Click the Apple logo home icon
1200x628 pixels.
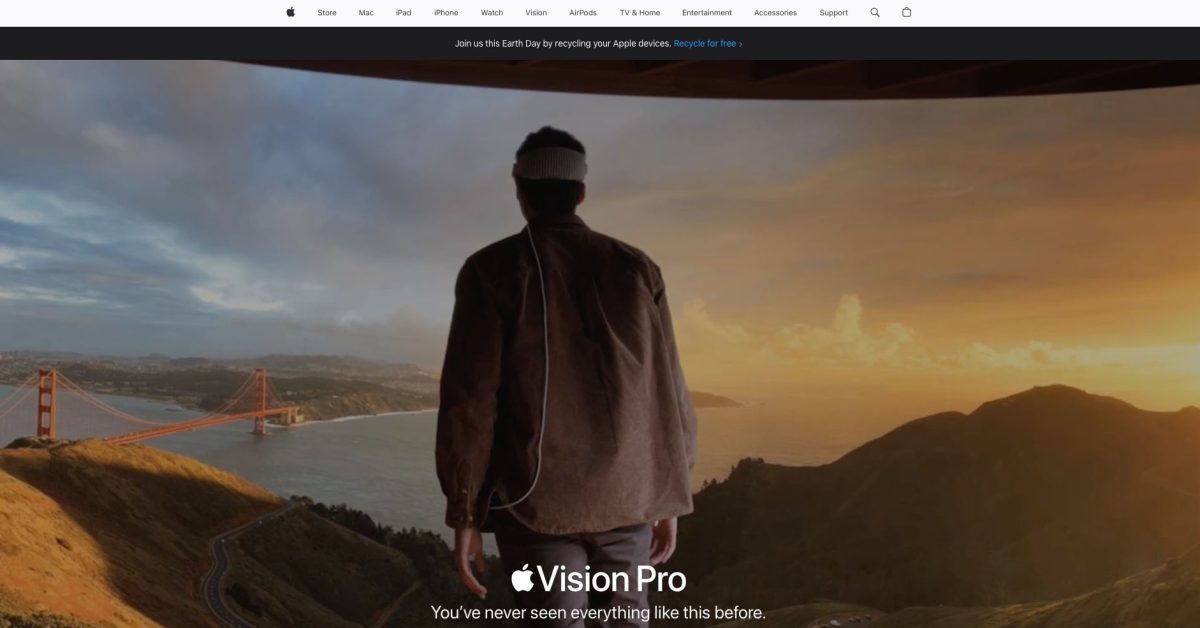(x=291, y=13)
